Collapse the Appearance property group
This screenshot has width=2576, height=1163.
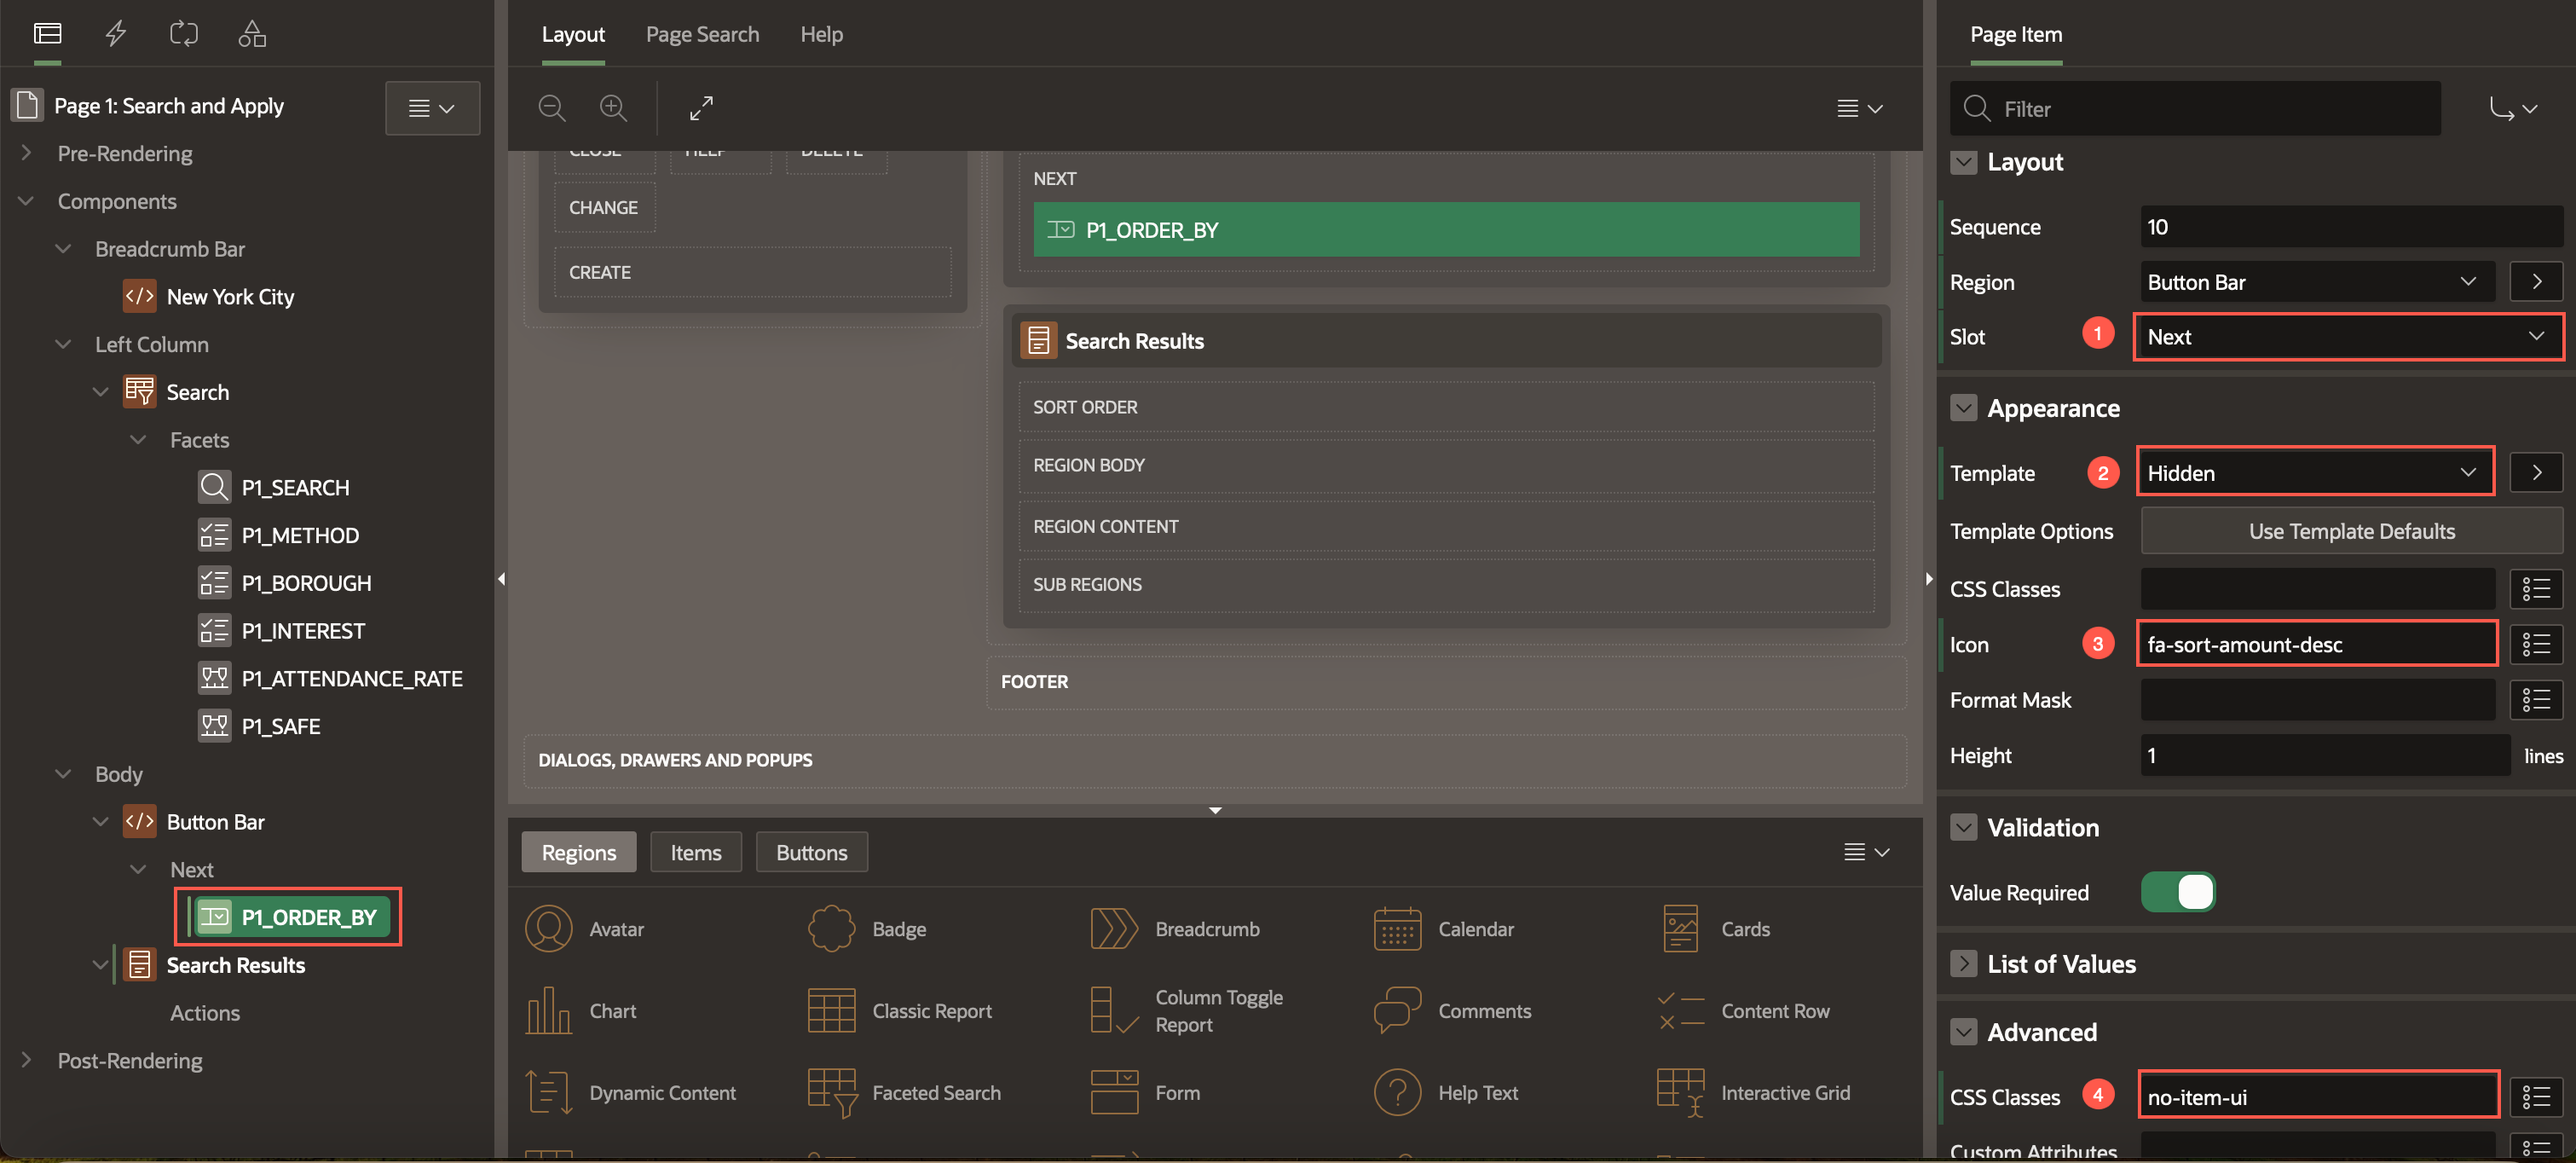(x=1963, y=408)
